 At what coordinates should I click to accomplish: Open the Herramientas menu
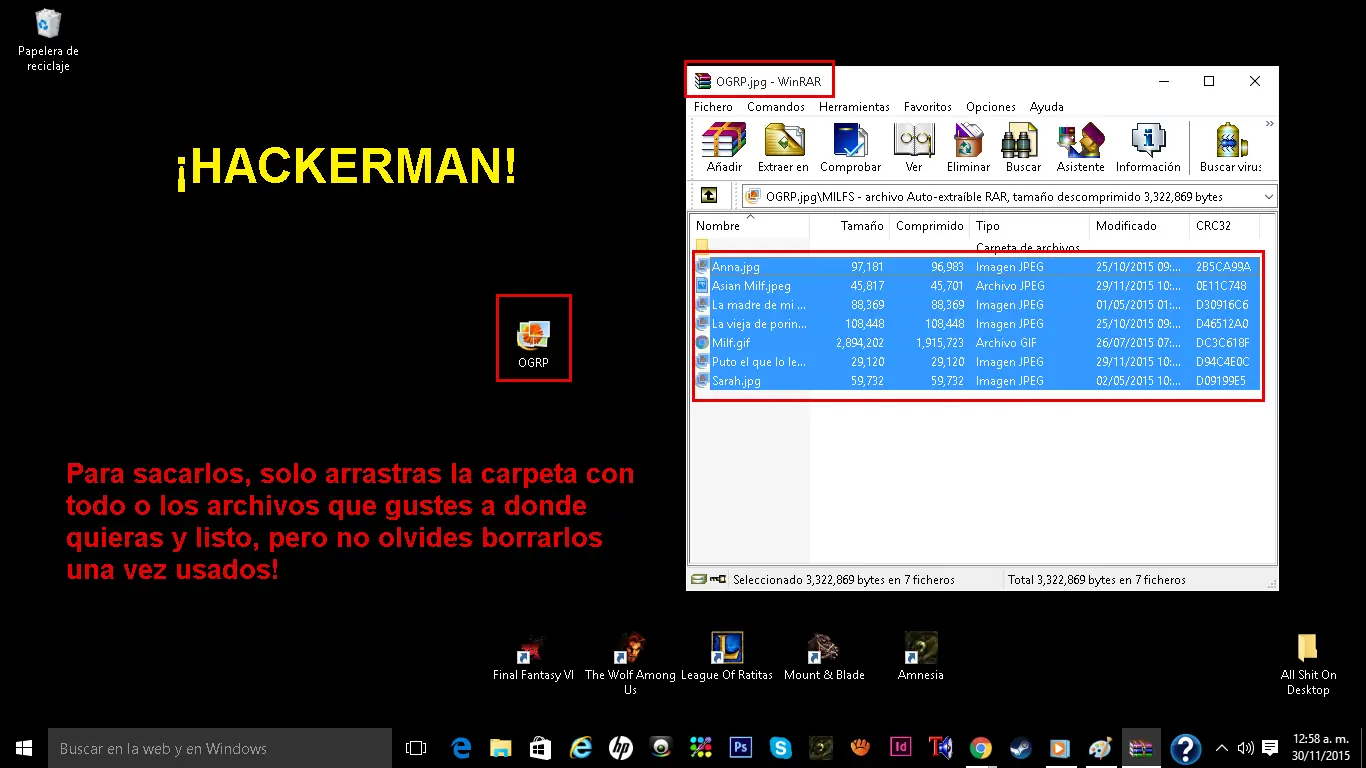854,107
